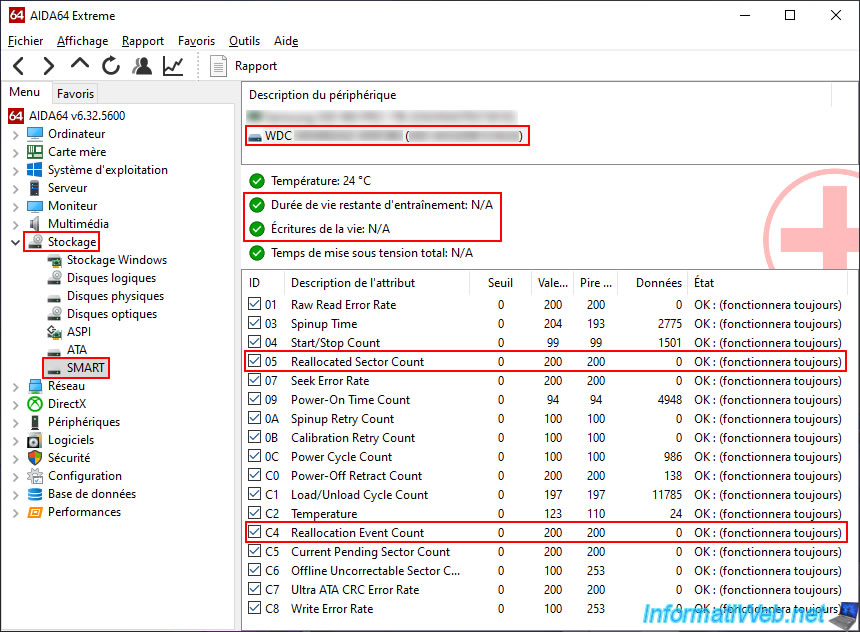Image resolution: width=860 pixels, height=632 pixels.
Task: Toggle the Reallocated Sector Count checkbox
Action: point(254,362)
